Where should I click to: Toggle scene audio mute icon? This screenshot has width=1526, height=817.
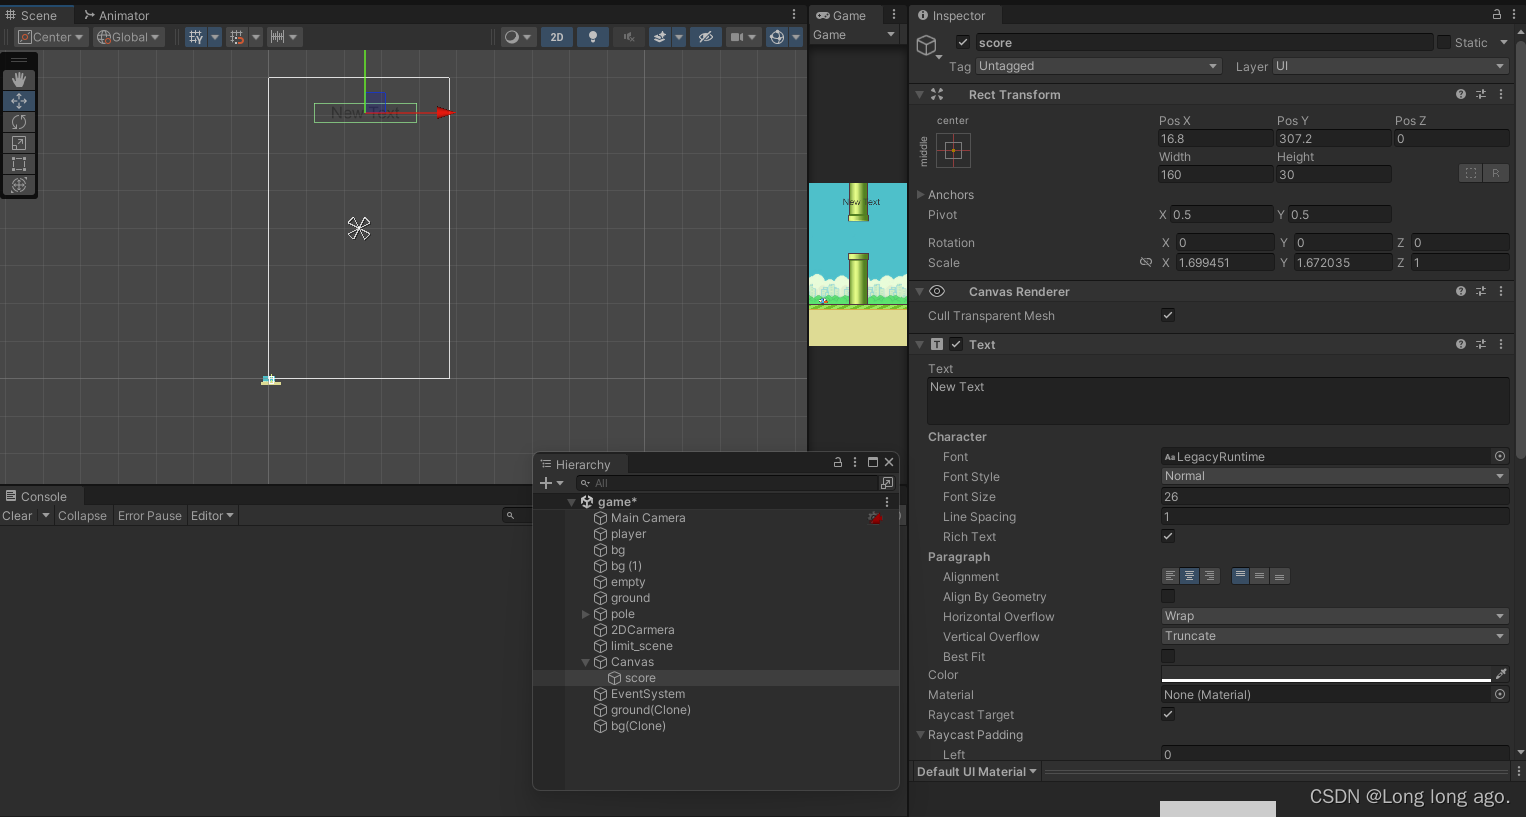tap(629, 37)
